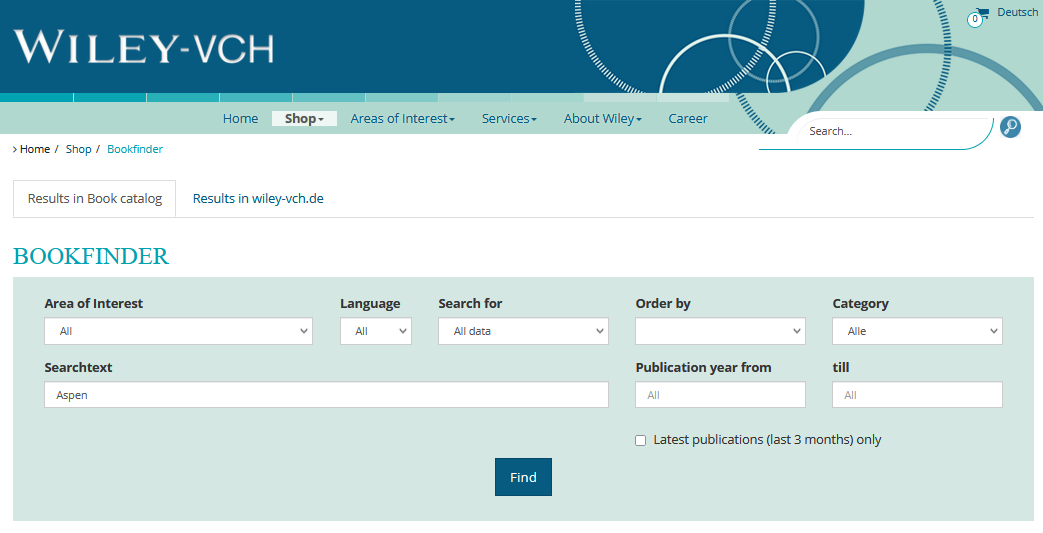1043x533 pixels.
Task: Open the Order by dropdown
Action: click(x=720, y=331)
